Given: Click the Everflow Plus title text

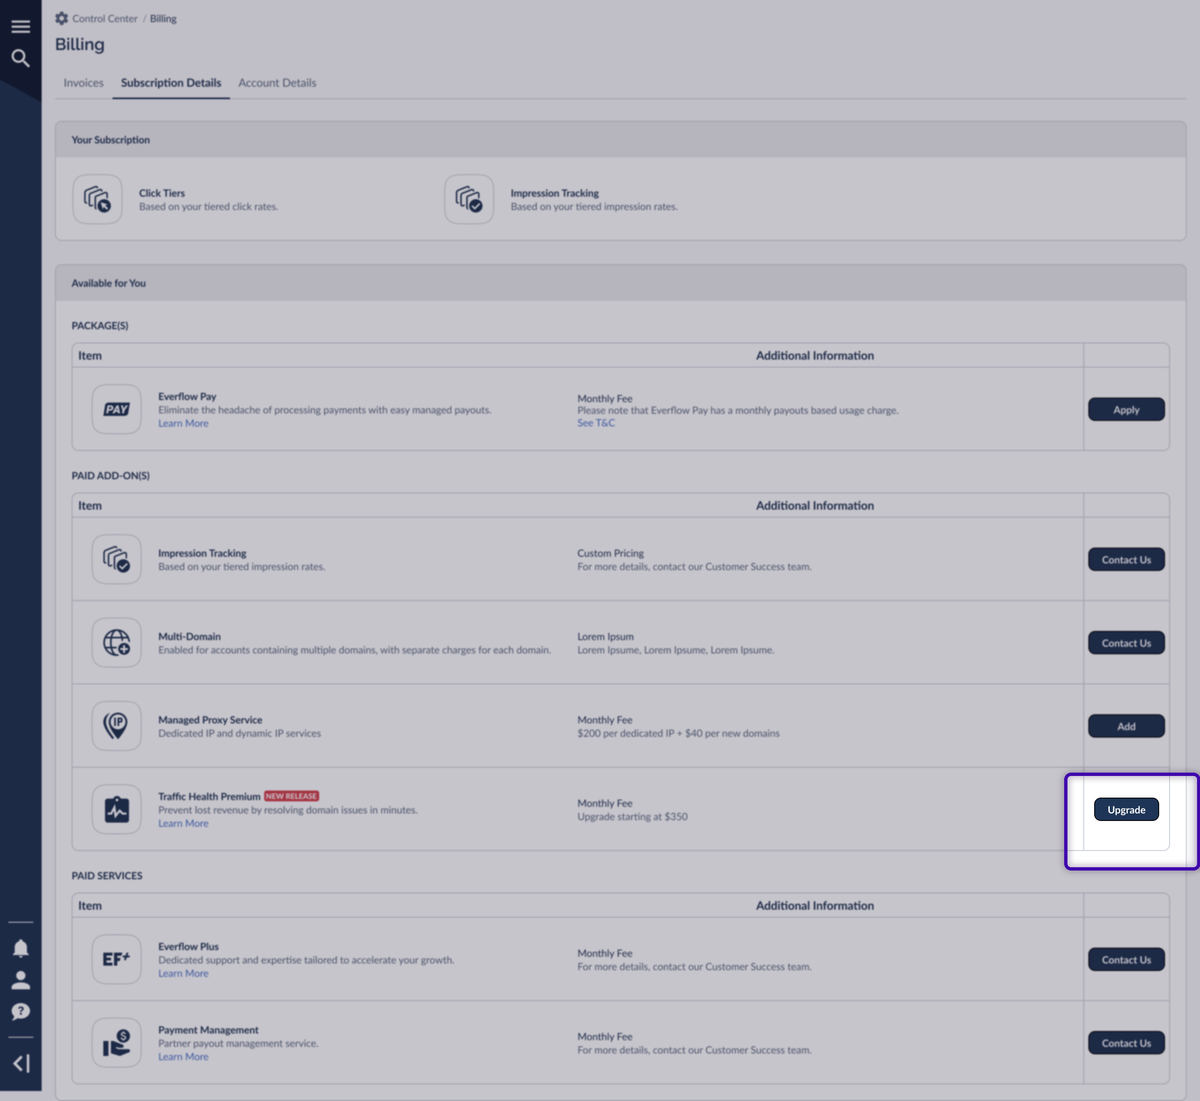Looking at the screenshot, I should (188, 947).
